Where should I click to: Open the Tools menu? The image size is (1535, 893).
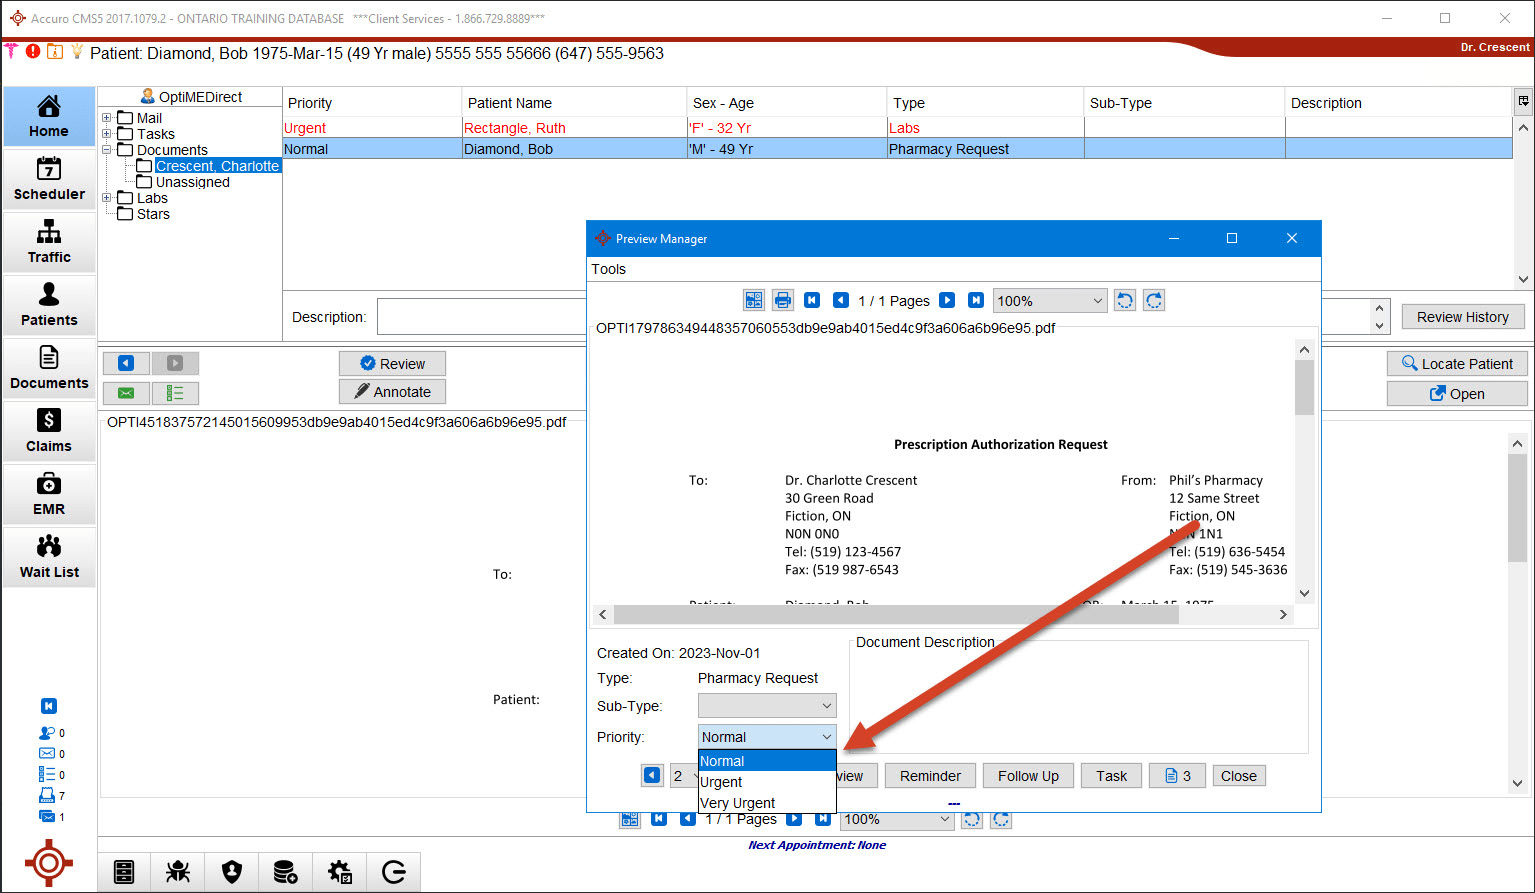(x=608, y=269)
